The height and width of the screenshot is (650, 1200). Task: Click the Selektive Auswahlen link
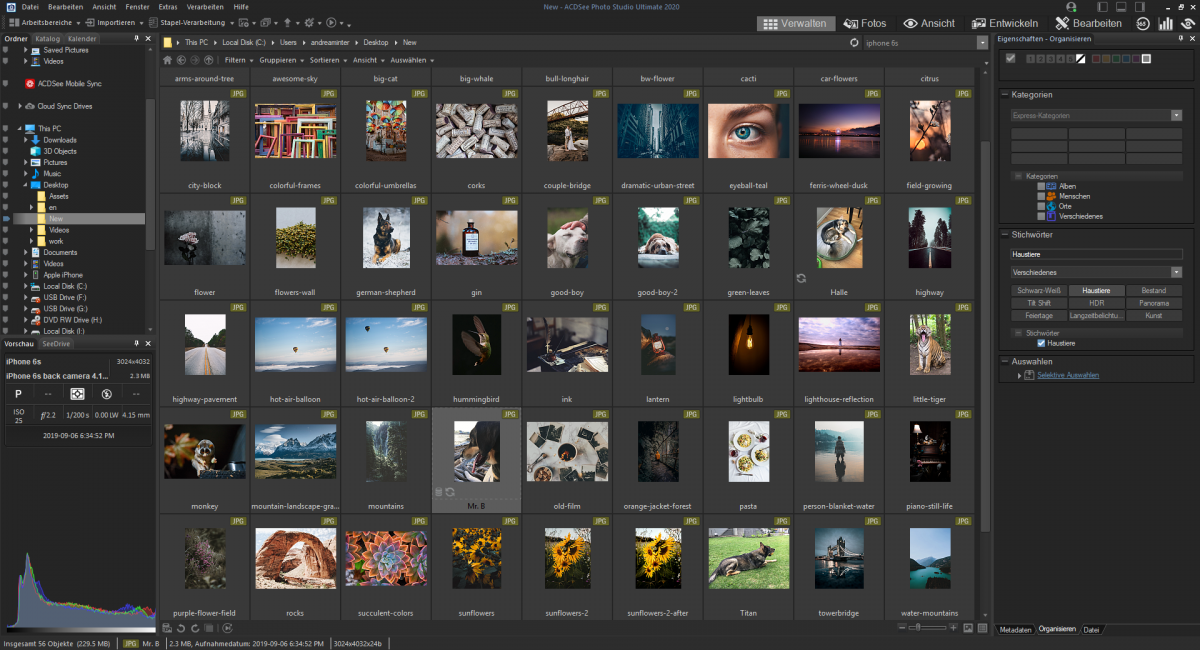pos(1067,375)
